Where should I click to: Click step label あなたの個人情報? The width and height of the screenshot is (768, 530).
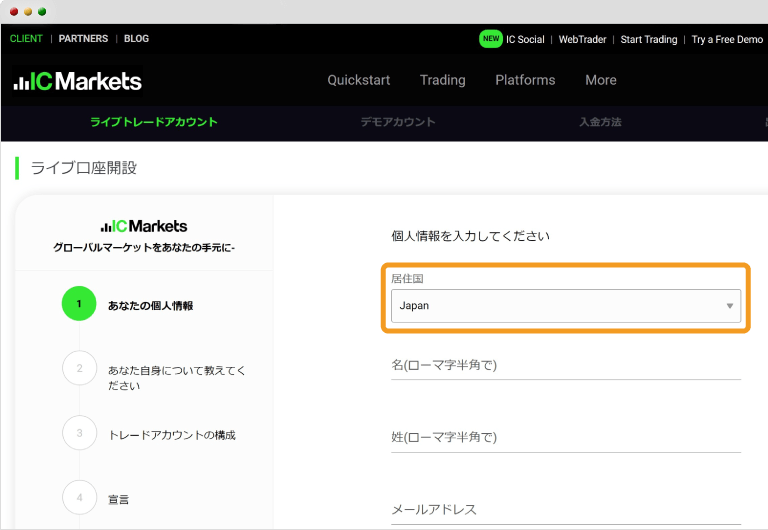tap(150, 306)
